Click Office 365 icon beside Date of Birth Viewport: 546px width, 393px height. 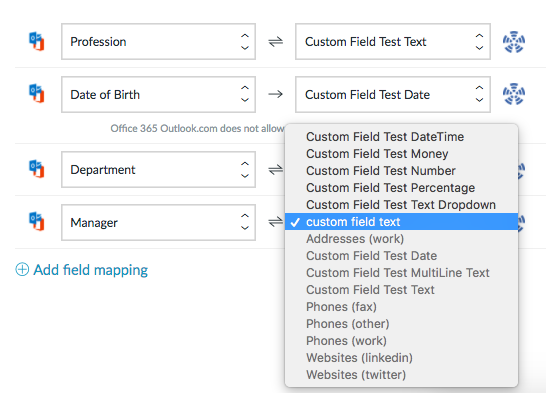coord(37,94)
